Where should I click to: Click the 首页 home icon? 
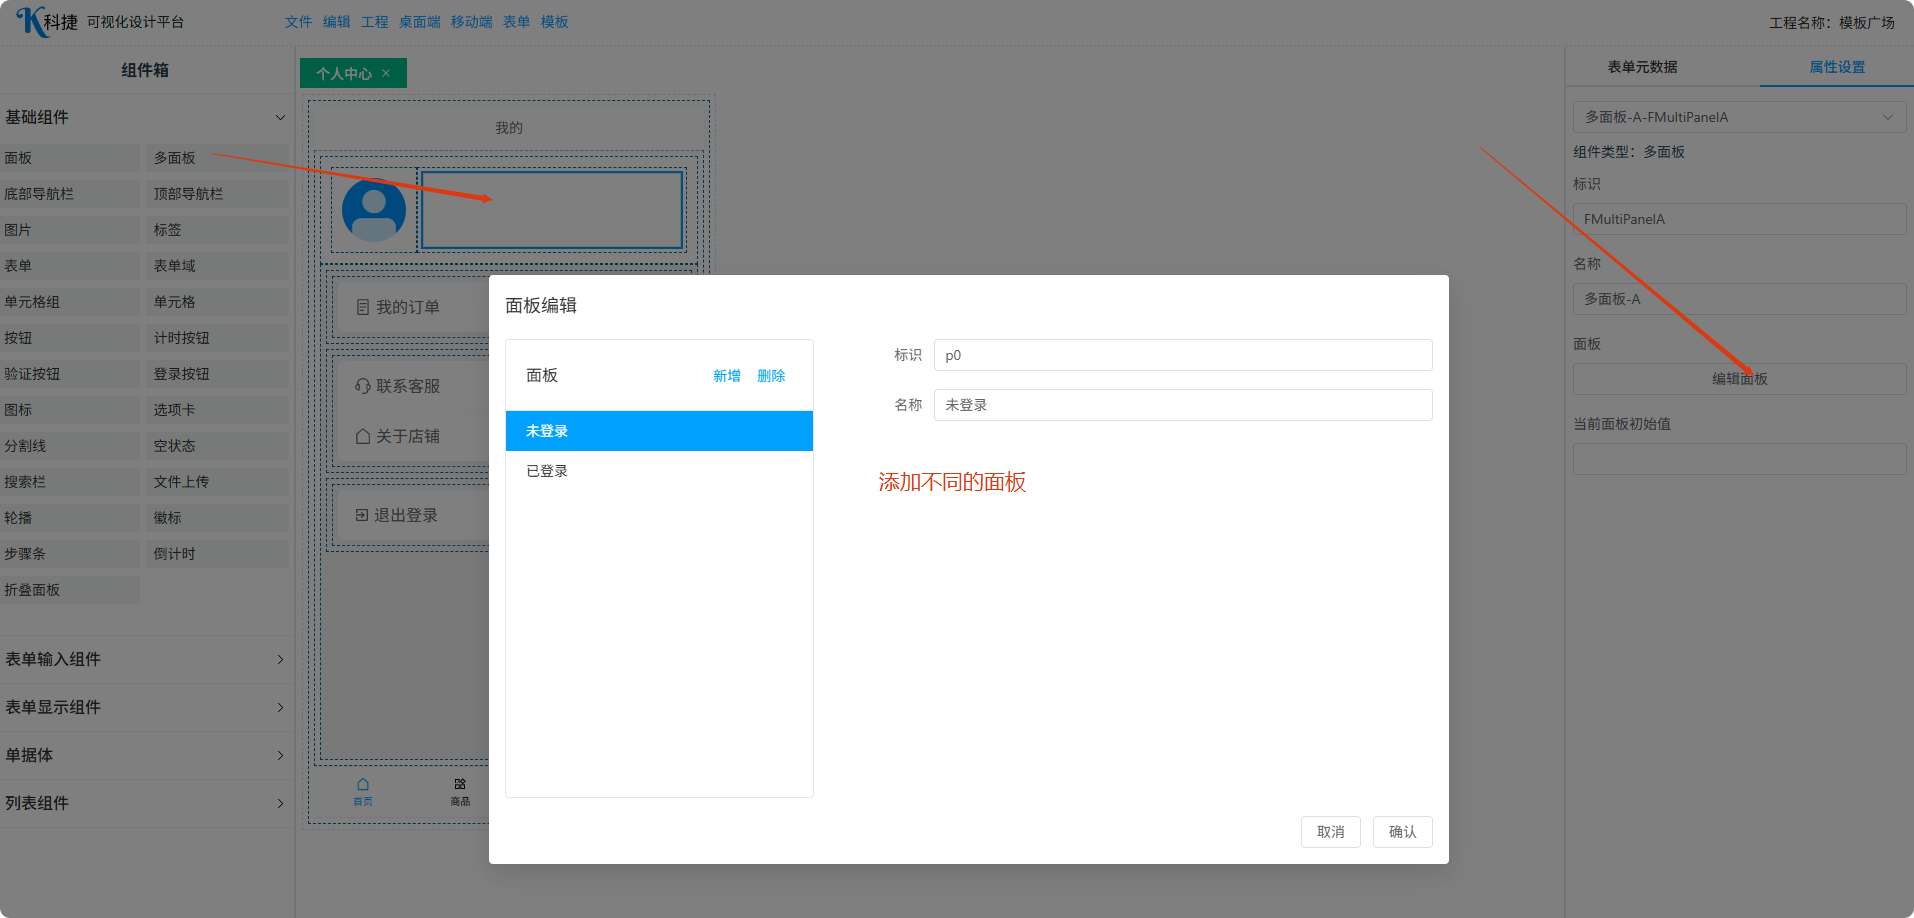pos(363,785)
